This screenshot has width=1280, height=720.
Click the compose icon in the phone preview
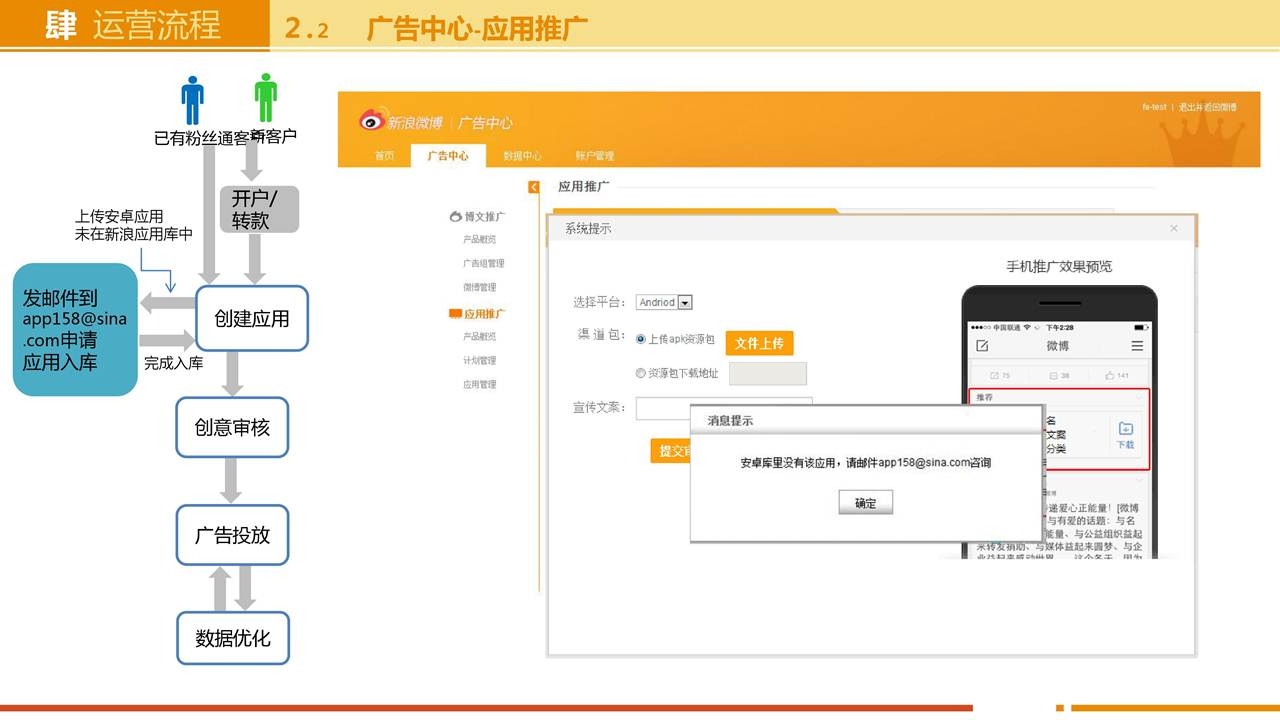tap(982, 346)
